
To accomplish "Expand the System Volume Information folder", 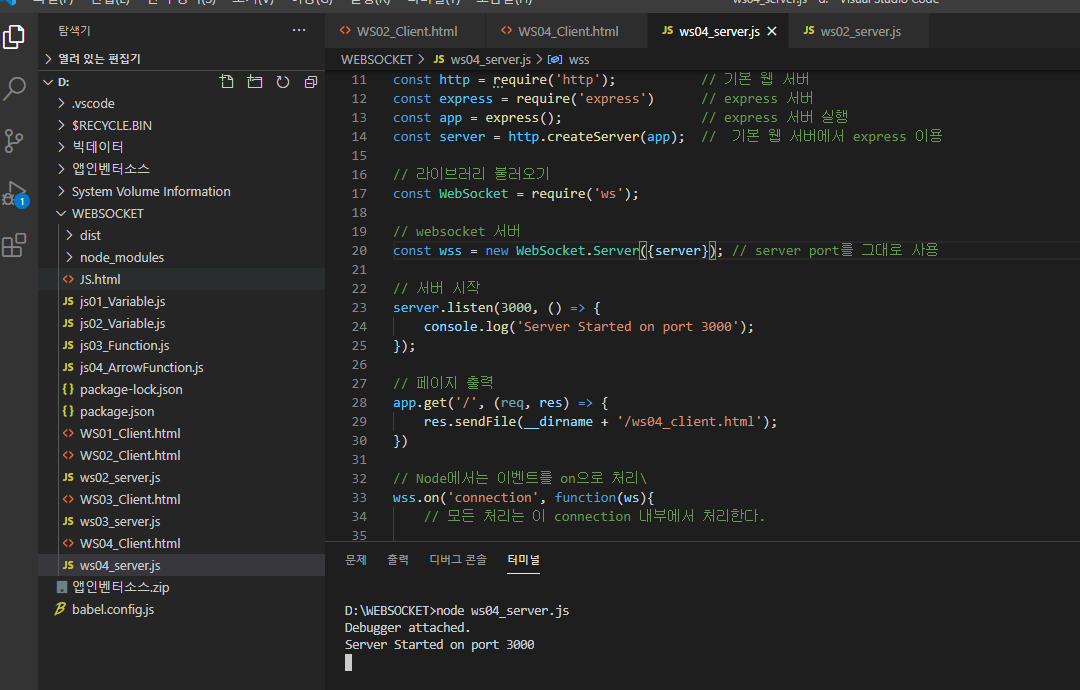I will [x=181, y=191].
